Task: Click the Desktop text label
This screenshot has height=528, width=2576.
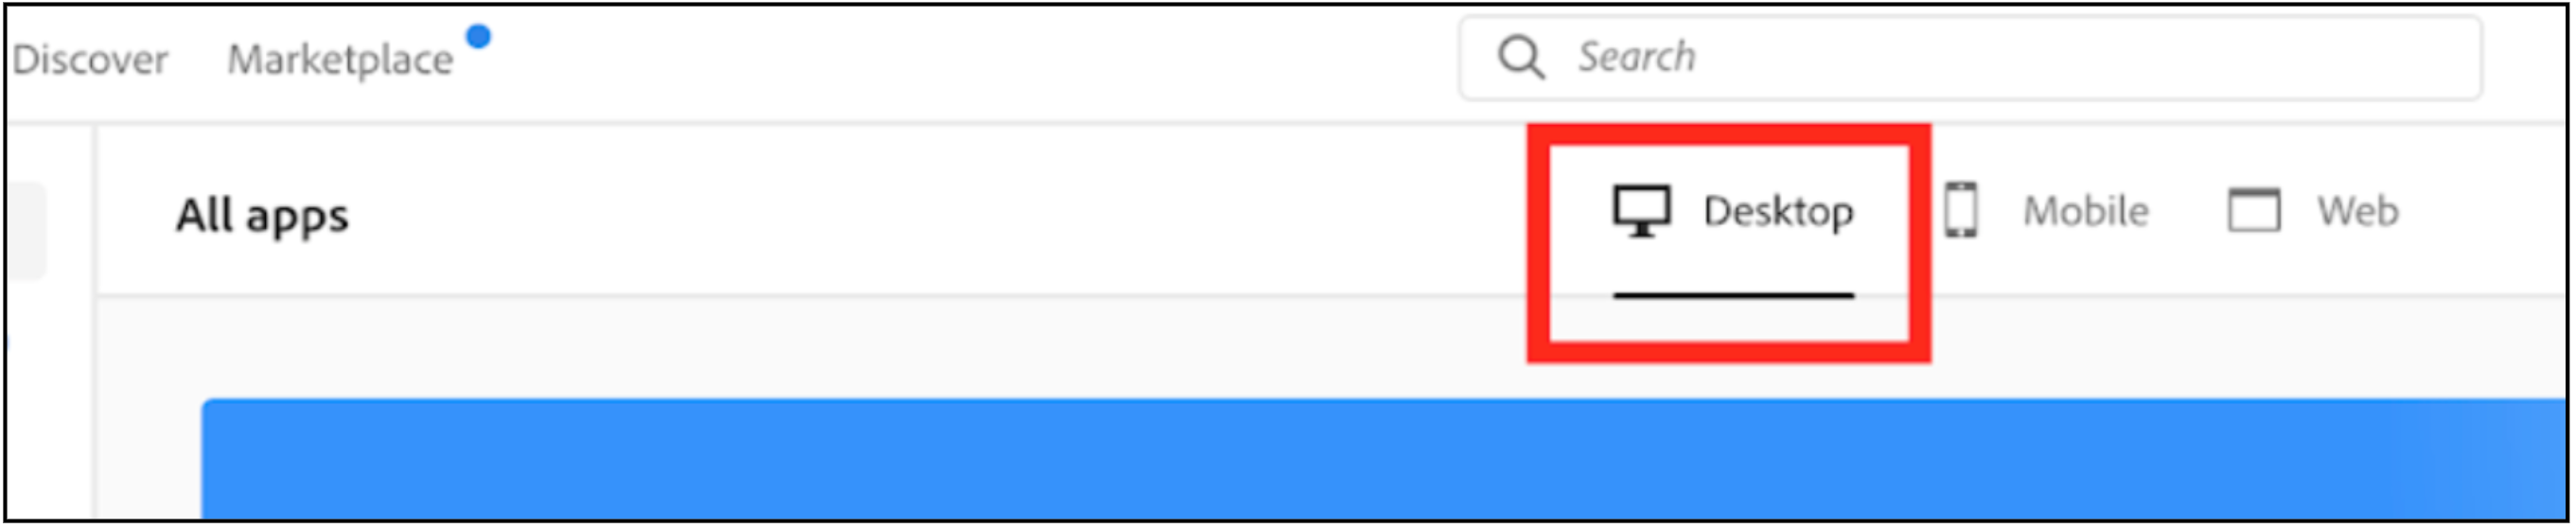Action: [1779, 213]
